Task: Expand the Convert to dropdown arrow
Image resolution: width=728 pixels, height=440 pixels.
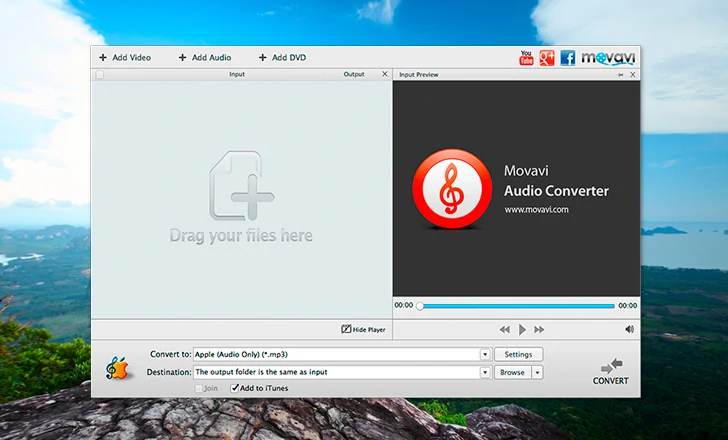Action: pos(485,355)
